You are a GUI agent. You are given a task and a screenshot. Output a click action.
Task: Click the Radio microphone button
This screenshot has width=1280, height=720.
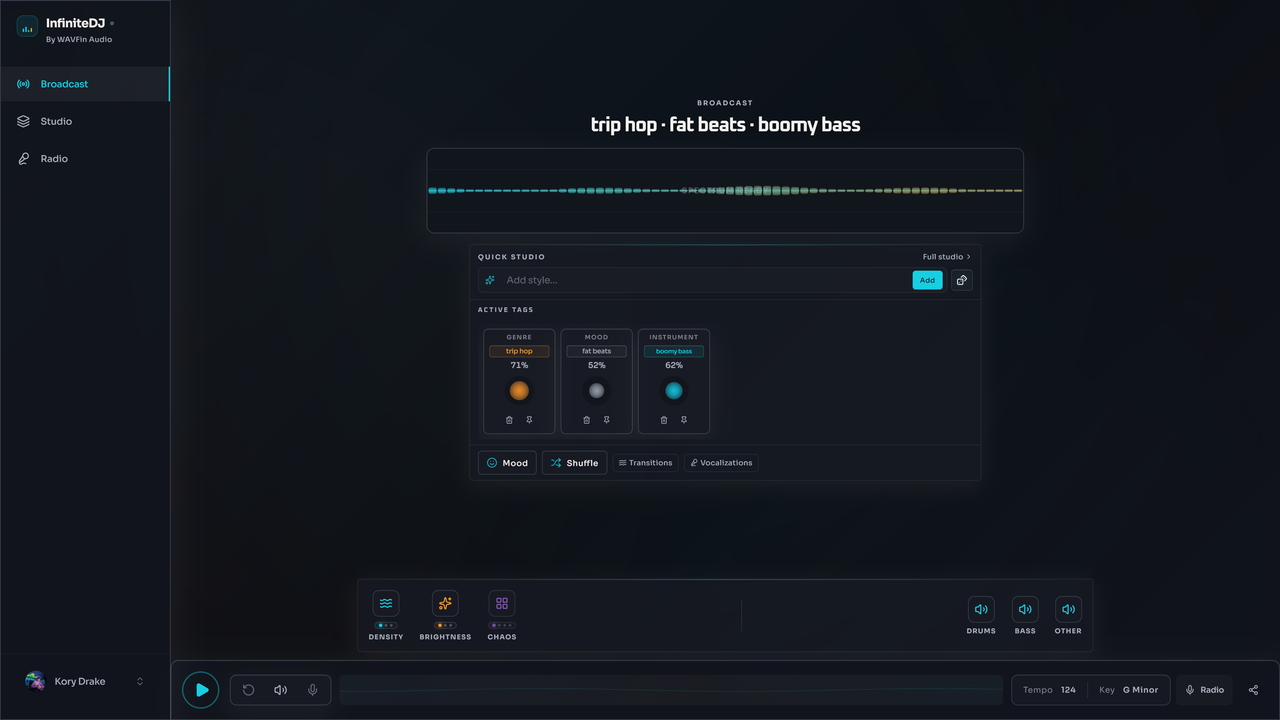(1205, 690)
